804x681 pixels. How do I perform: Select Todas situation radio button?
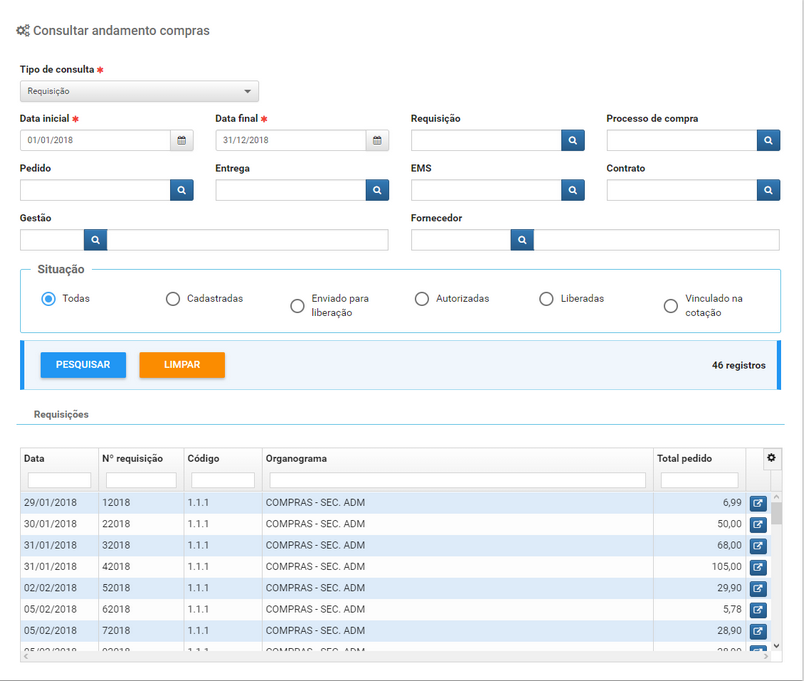(48, 298)
